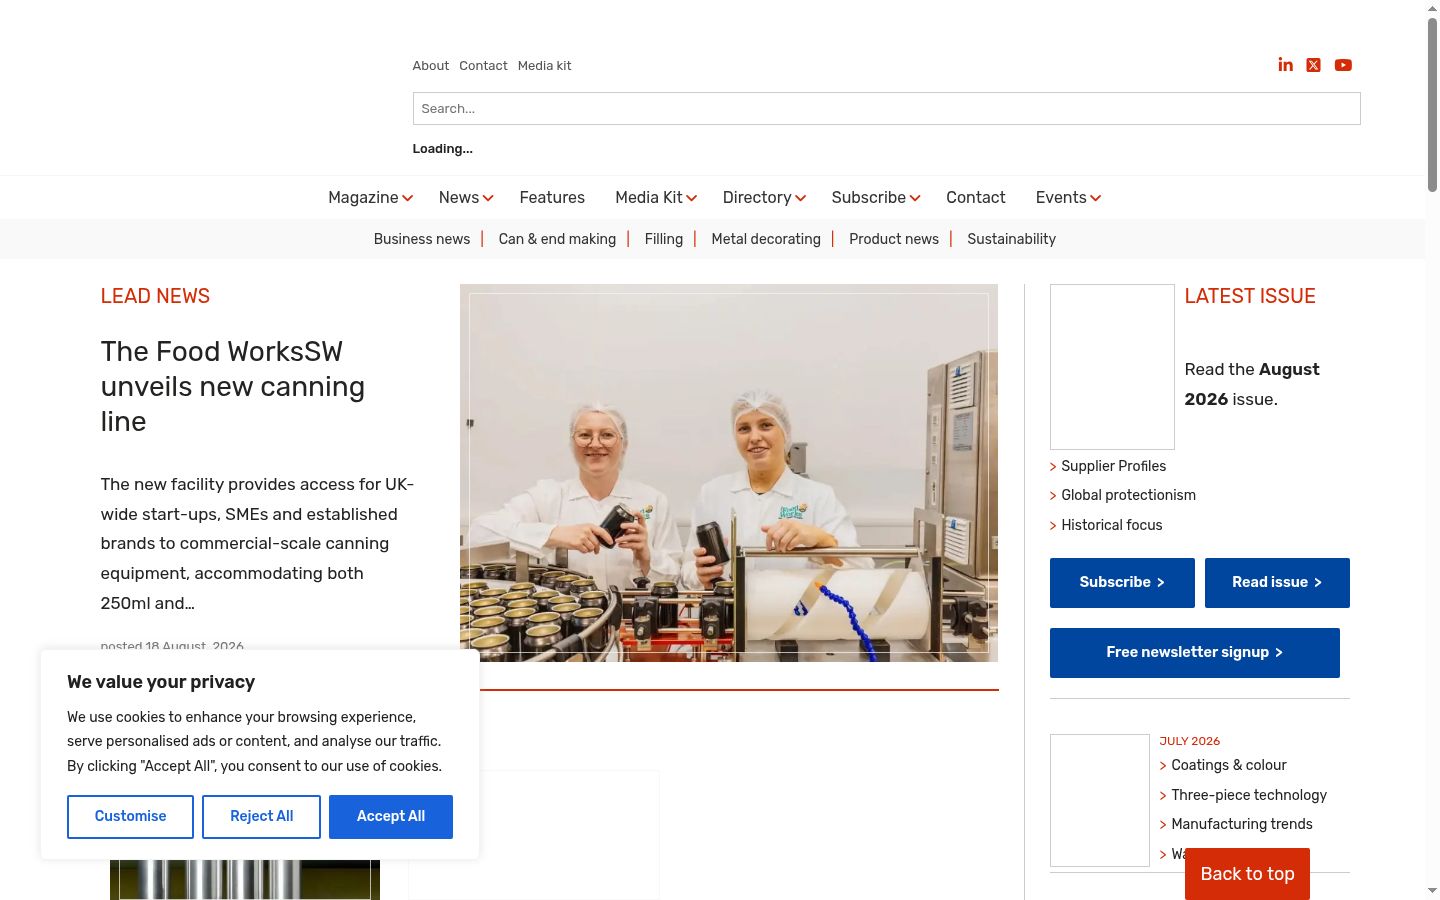Focus the Search input field

887,109
